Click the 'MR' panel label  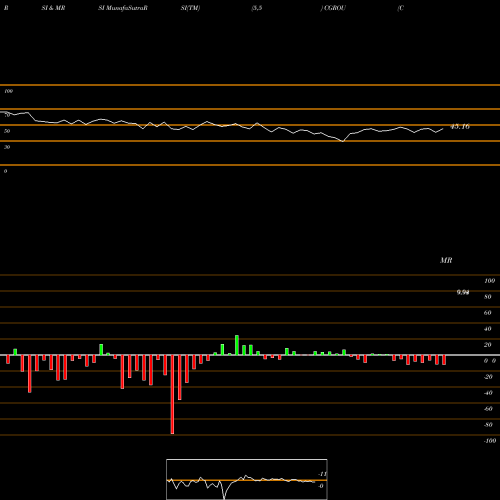pyautogui.click(x=446, y=260)
